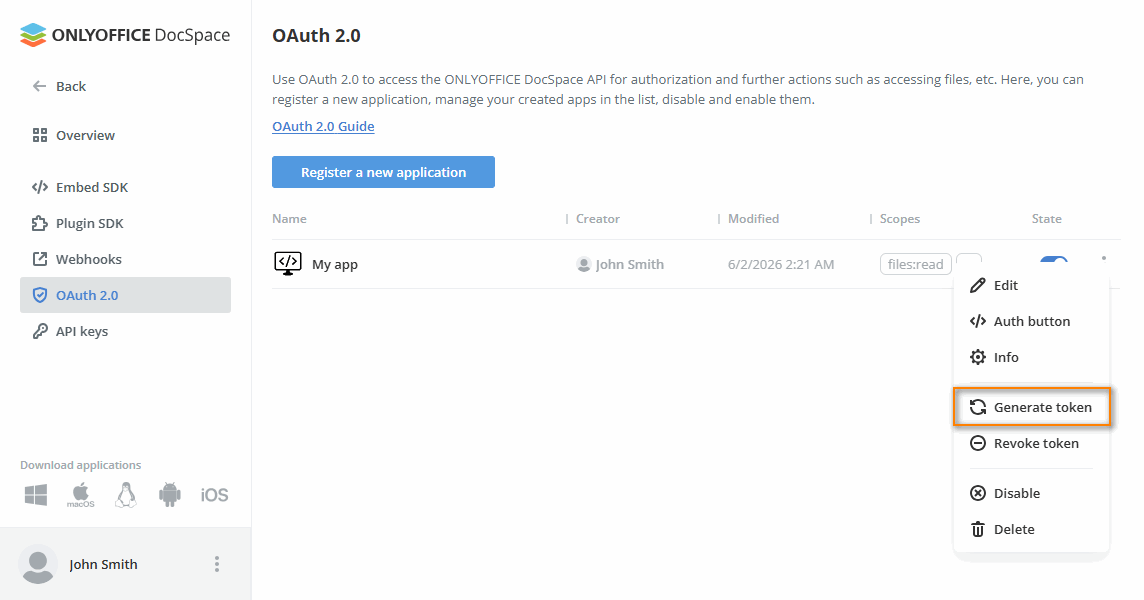Click the Delete trash icon
The width and height of the screenshot is (1144, 600).
point(978,529)
